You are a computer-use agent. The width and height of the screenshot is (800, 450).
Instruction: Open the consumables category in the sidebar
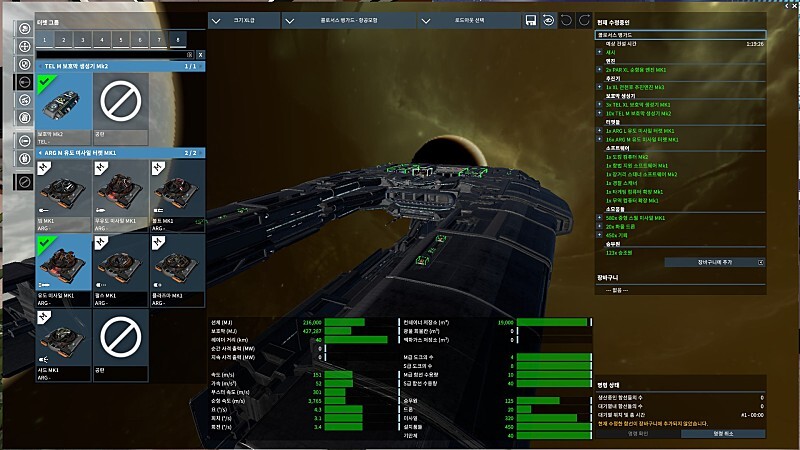(x=24, y=118)
